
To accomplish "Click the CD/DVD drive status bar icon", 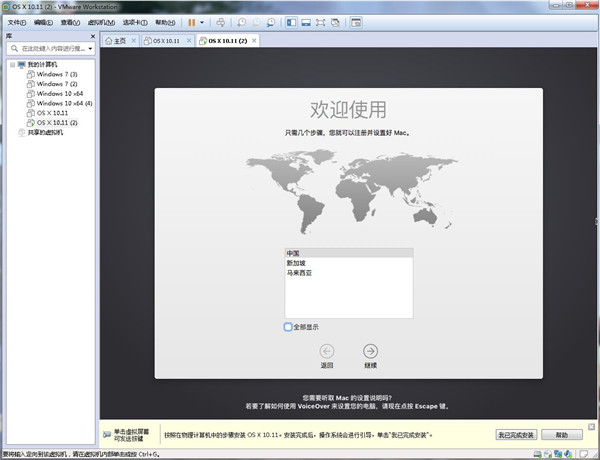I will coord(548,454).
